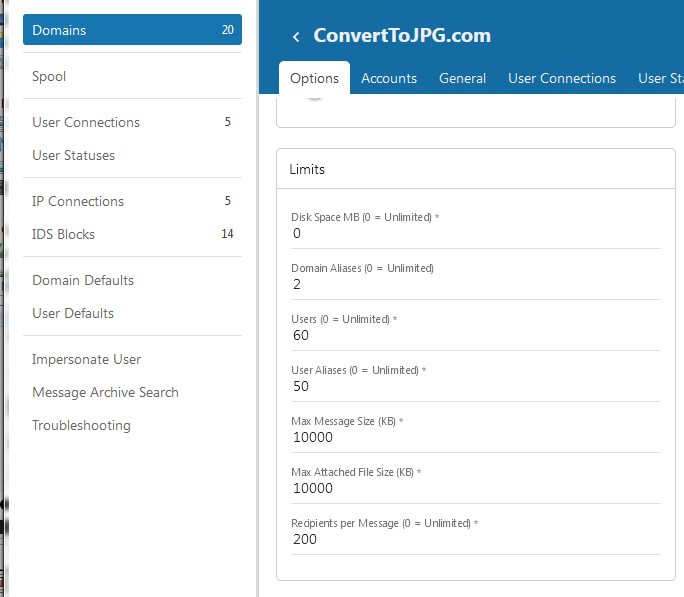
Task: Open the User Connections tab
Action: coord(561,78)
